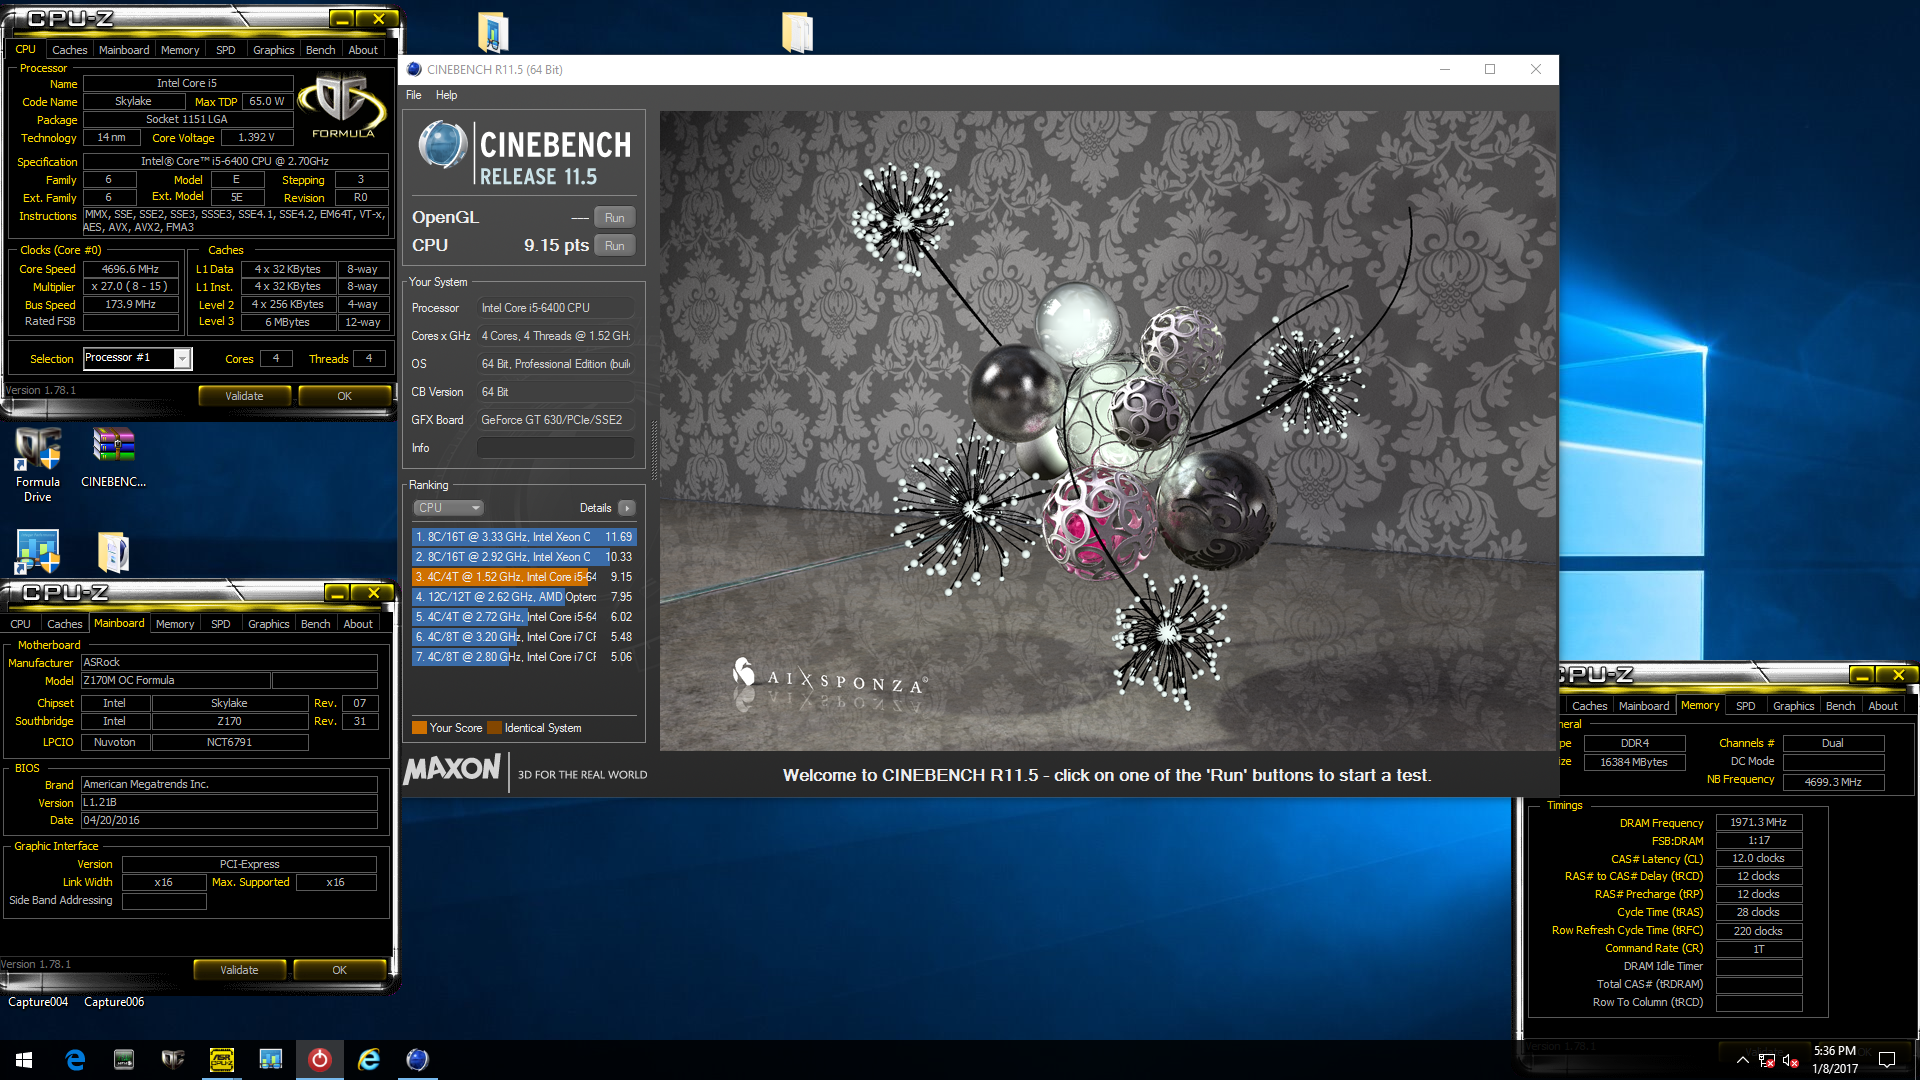The height and width of the screenshot is (1080, 1920).
Task: Switch to Mainboard tab in right CPU-Z window
Action: point(1644,706)
